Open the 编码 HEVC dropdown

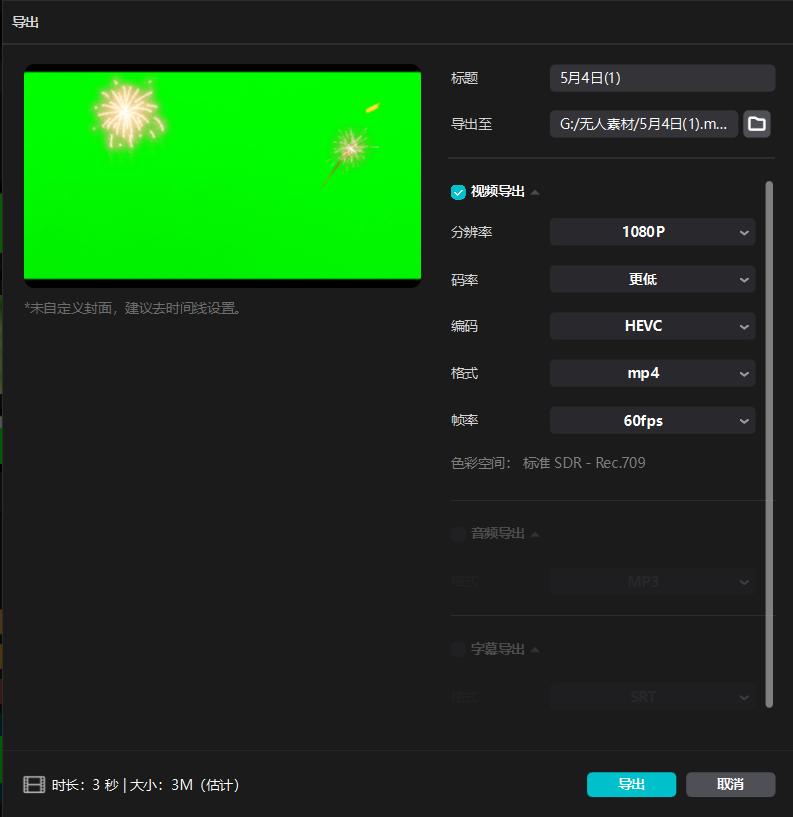coord(652,326)
